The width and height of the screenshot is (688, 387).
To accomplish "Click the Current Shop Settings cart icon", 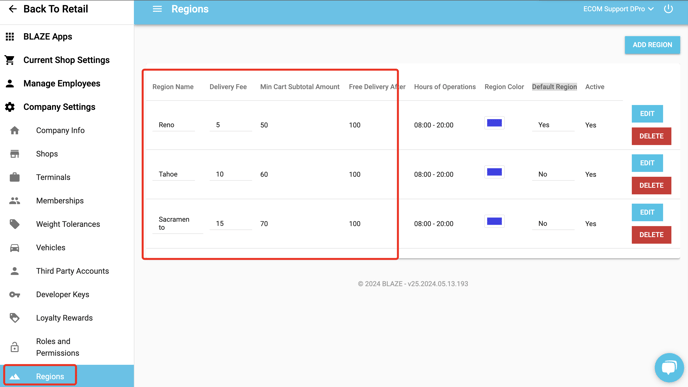I will coord(10,60).
